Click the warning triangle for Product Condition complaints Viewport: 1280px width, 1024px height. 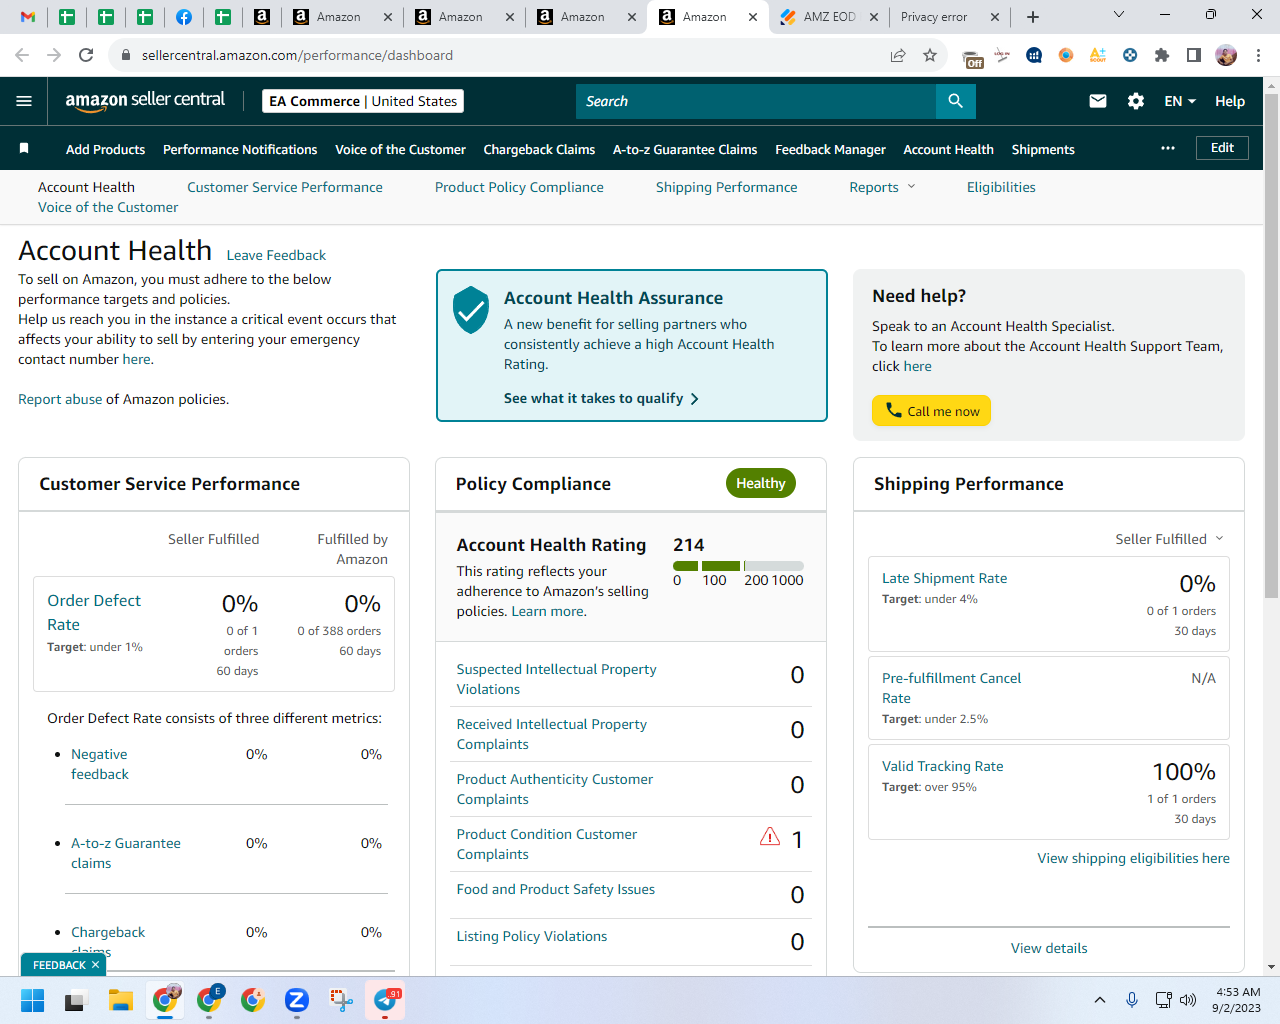tap(770, 836)
